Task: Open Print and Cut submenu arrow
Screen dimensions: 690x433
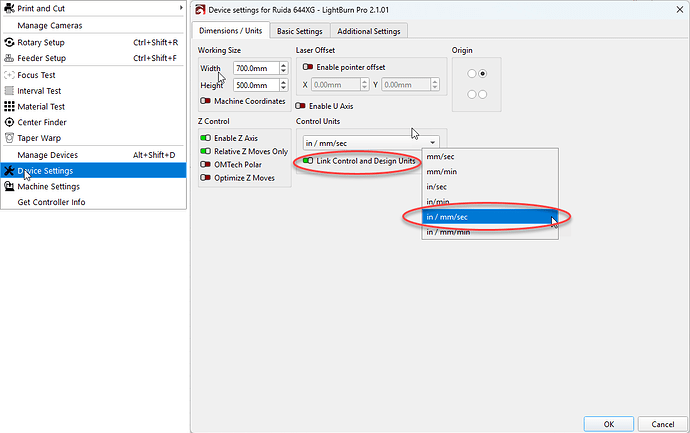Action: 181,8
